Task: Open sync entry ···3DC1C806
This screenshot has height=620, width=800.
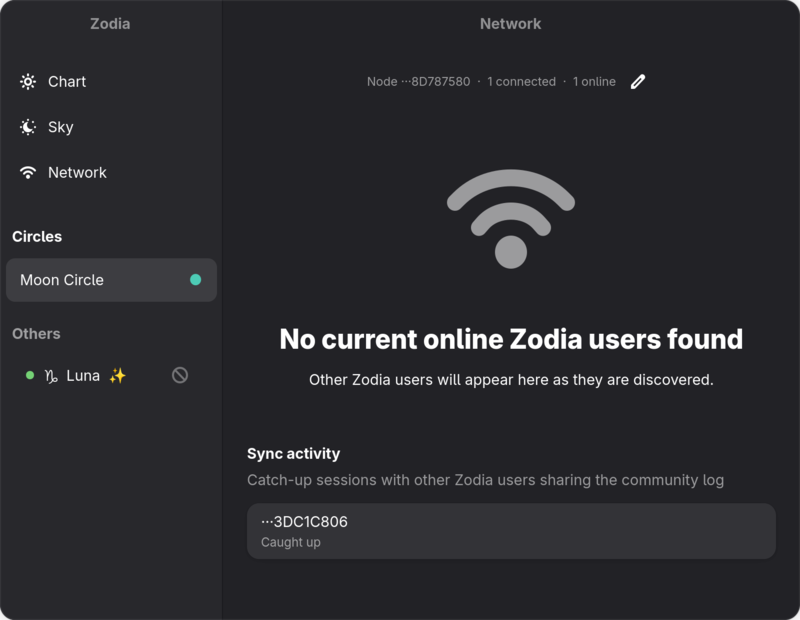Action: (x=511, y=531)
